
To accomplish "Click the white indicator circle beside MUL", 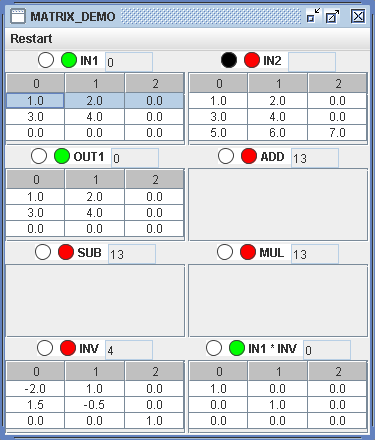I will coord(225,252).
